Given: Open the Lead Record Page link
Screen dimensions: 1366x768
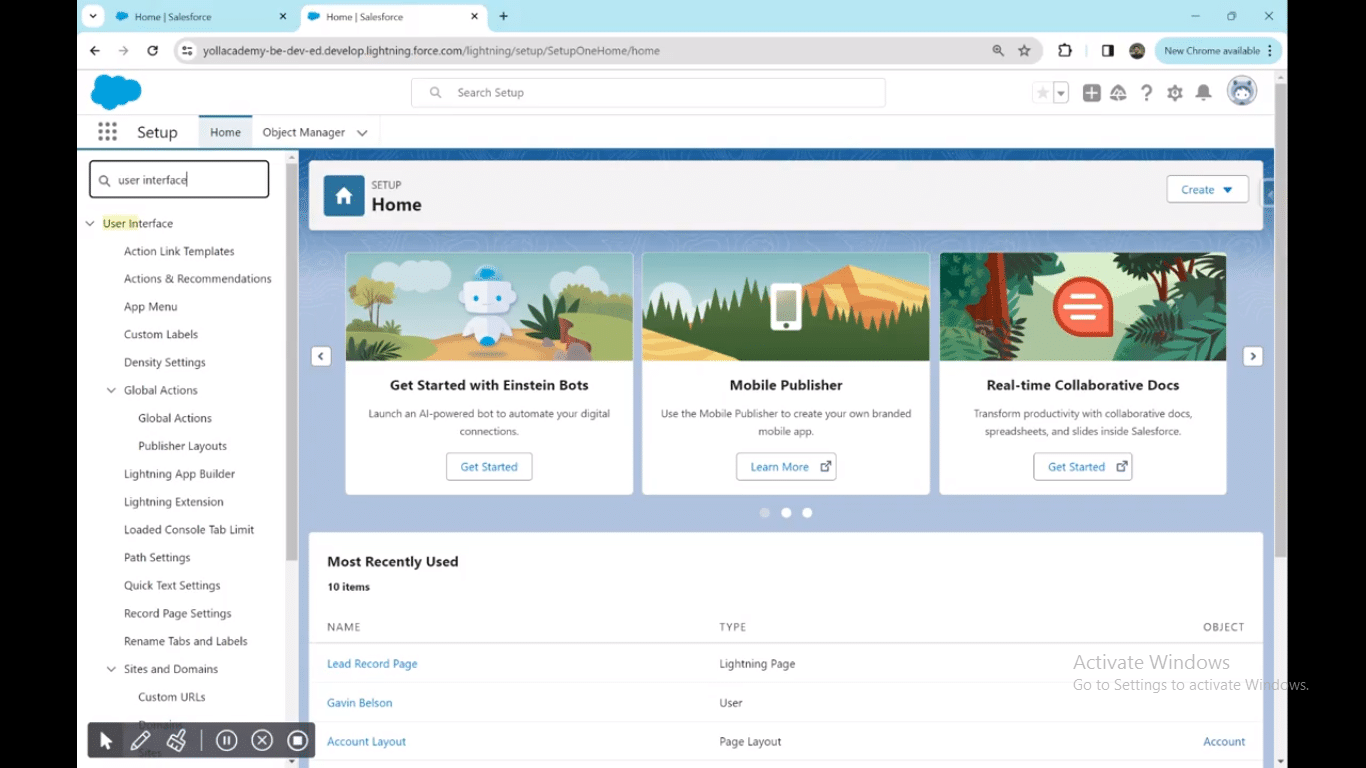Looking at the screenshot, I should (x=372, y=664).
